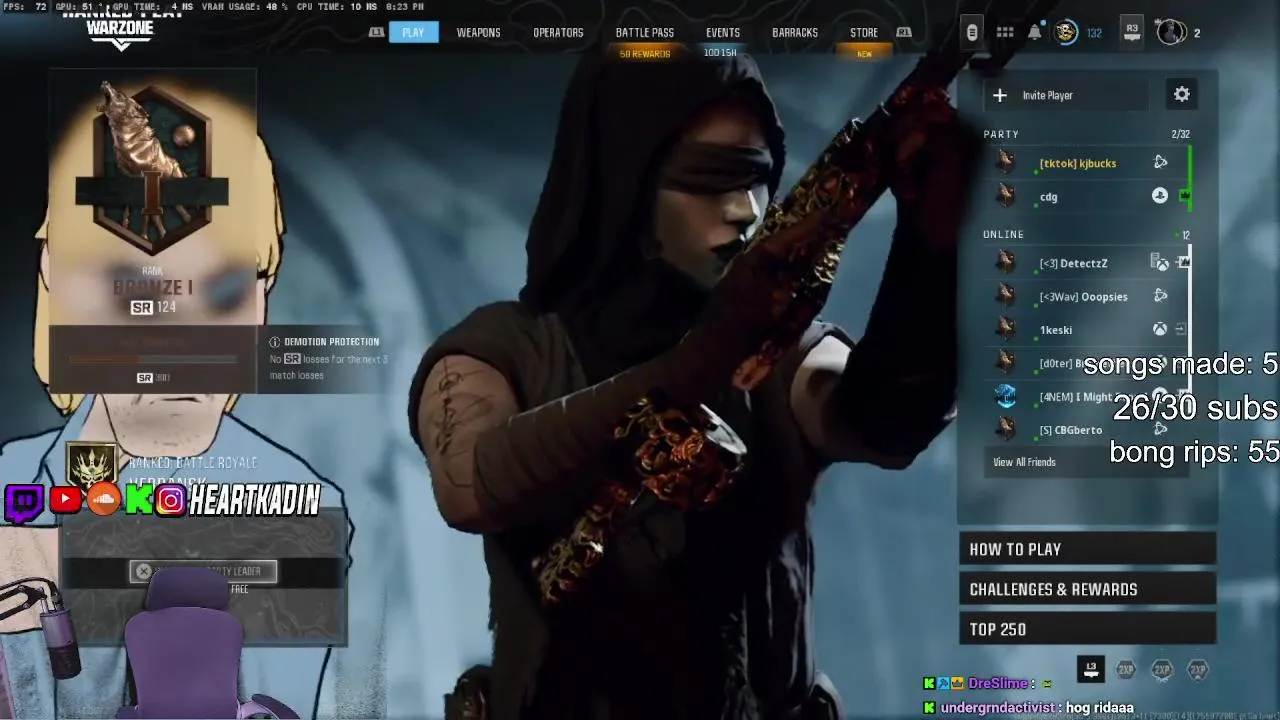
Task: Open the PLAY tab
Action: click(x=413, y=32)
